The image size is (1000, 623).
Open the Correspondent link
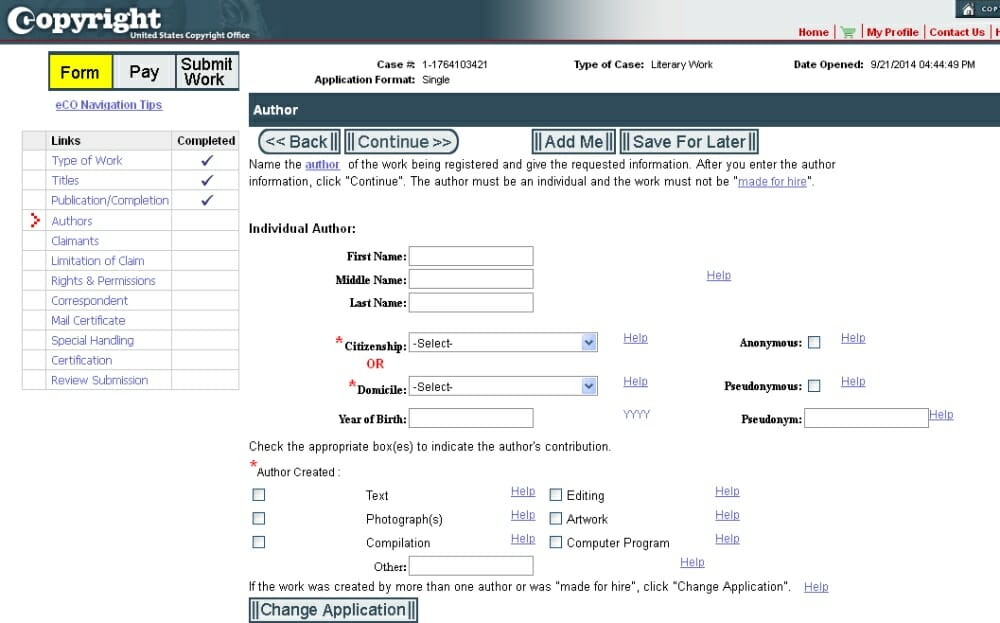coord(89,300)
